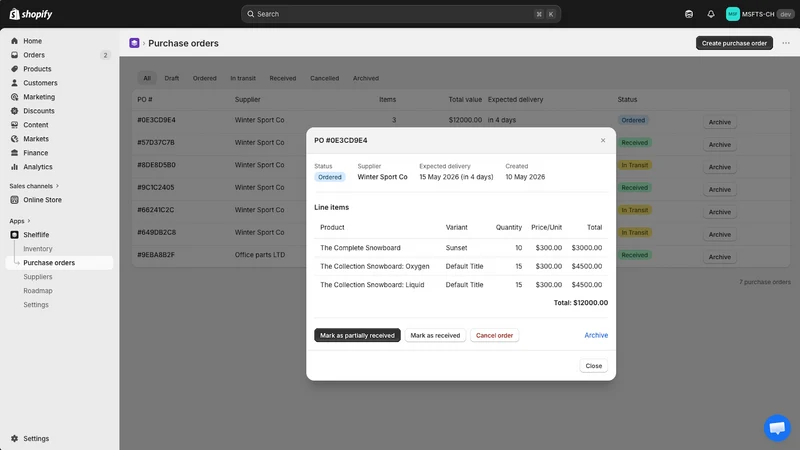Screen dimensions: 800x450
Task: Open the notifications bell
Action: 711,14
